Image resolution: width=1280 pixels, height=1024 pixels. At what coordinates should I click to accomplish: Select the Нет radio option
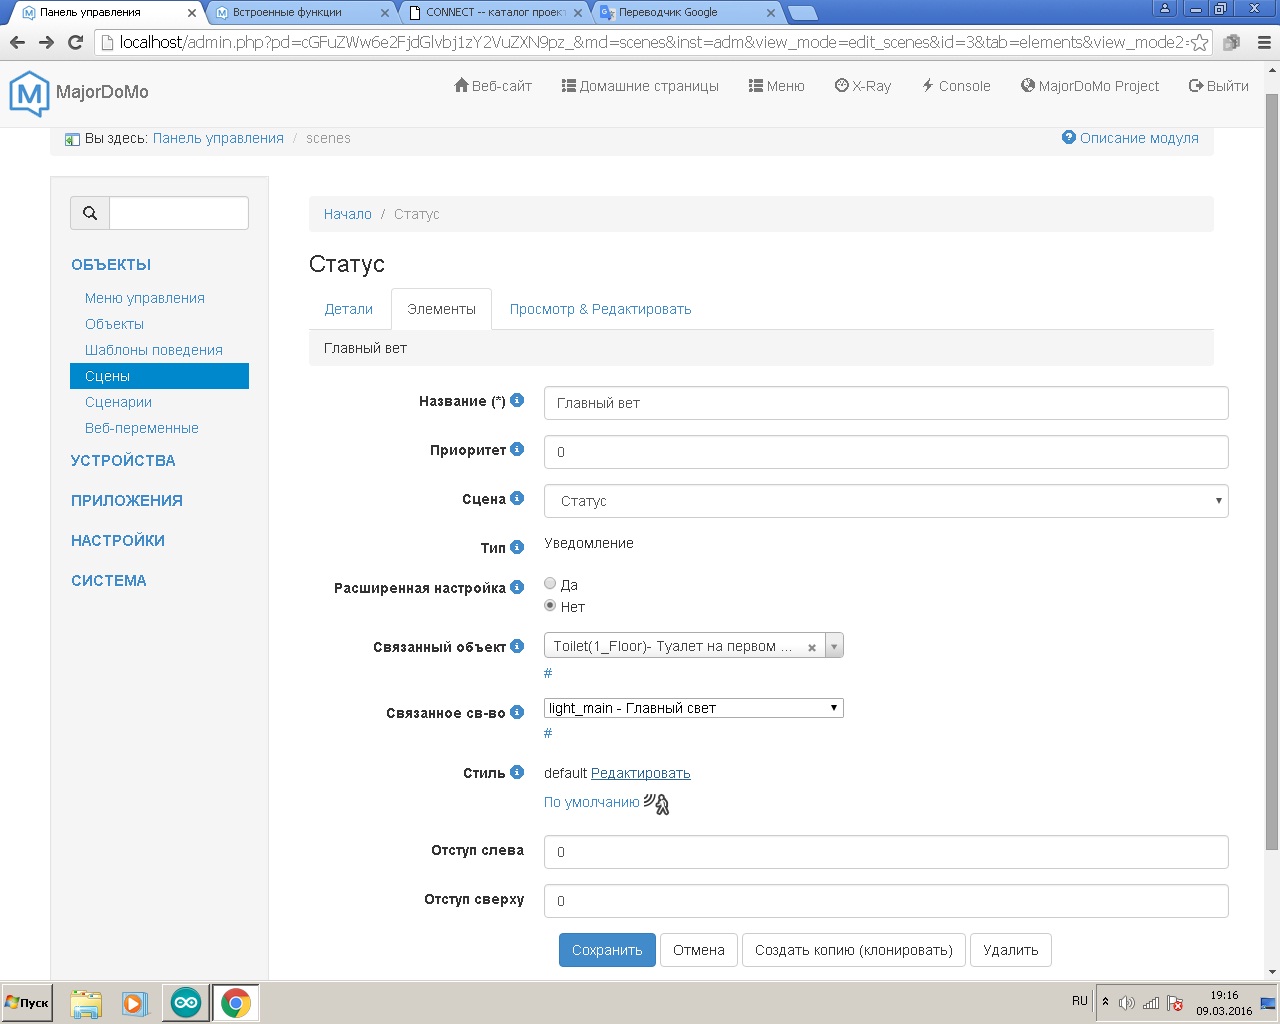(550, 605)
